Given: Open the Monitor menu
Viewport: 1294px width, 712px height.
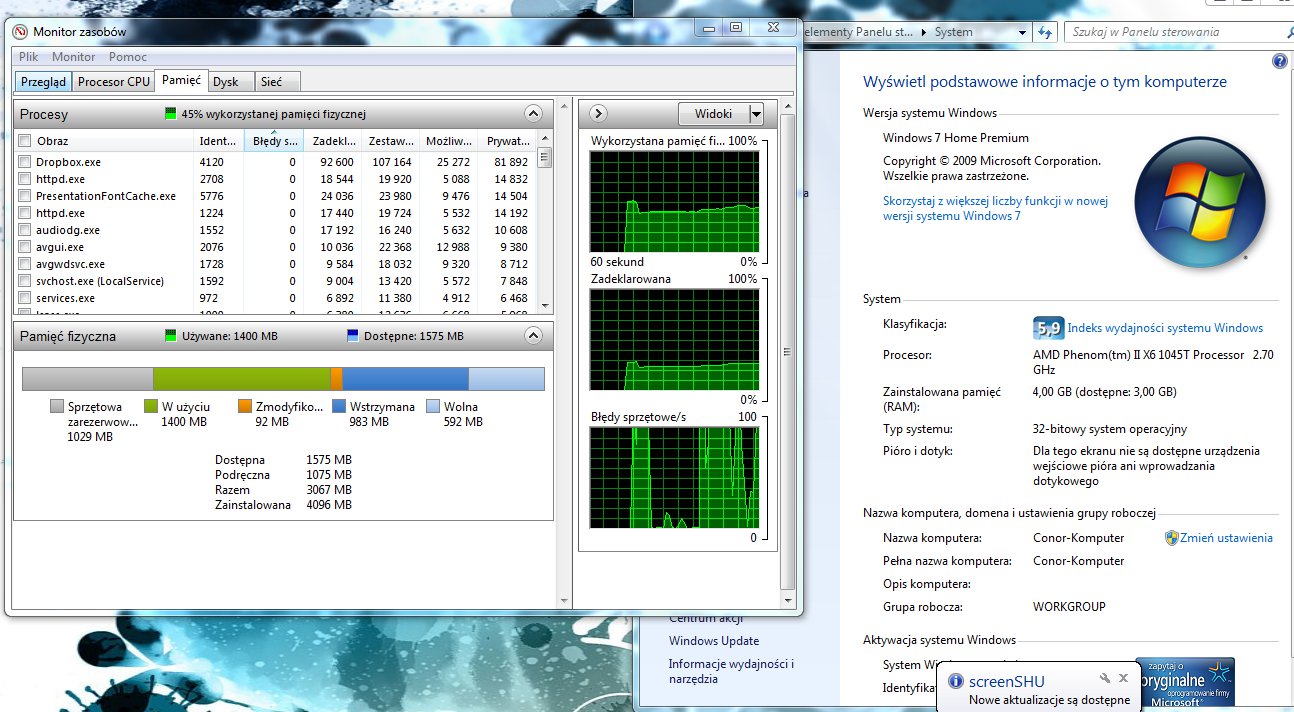Looking at the screenshot, I should [73, 57].
